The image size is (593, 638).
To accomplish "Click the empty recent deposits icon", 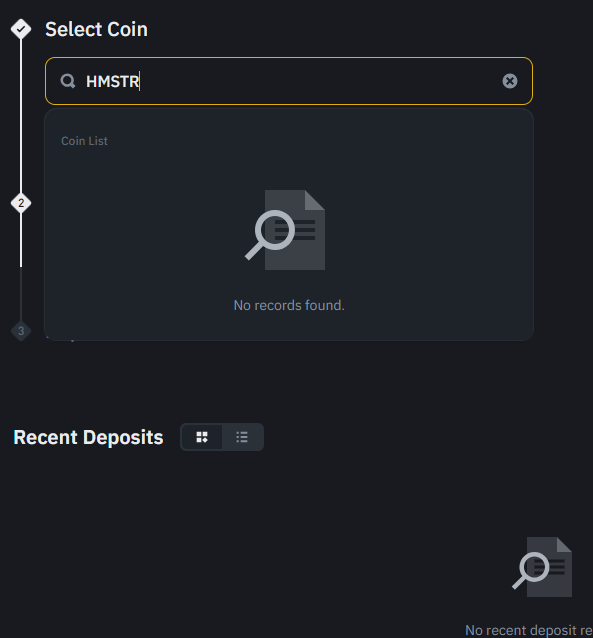I will [x=542, y=567].
